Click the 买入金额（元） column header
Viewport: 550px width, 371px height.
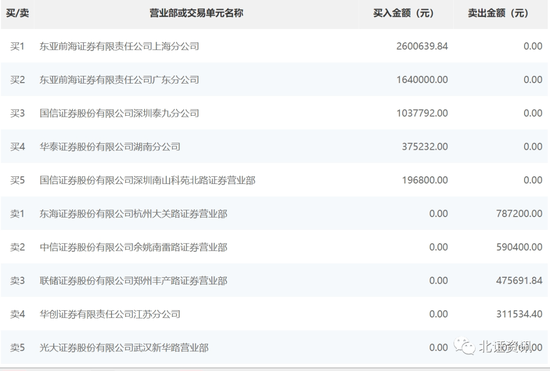coord(403,13)
